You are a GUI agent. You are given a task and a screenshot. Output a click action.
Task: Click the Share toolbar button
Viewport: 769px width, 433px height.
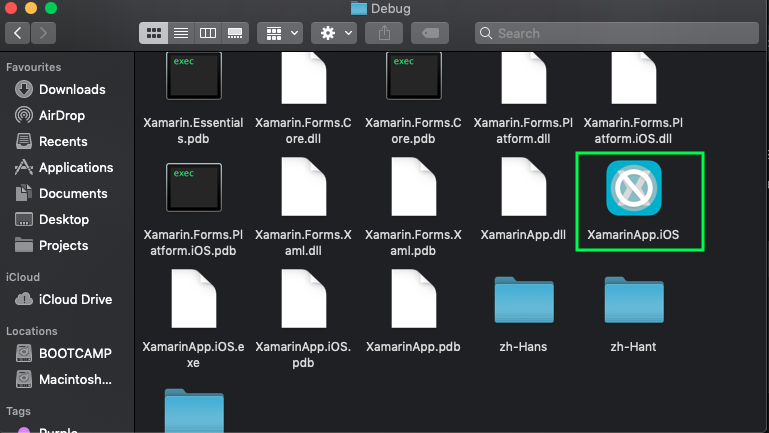pos(384,33)
